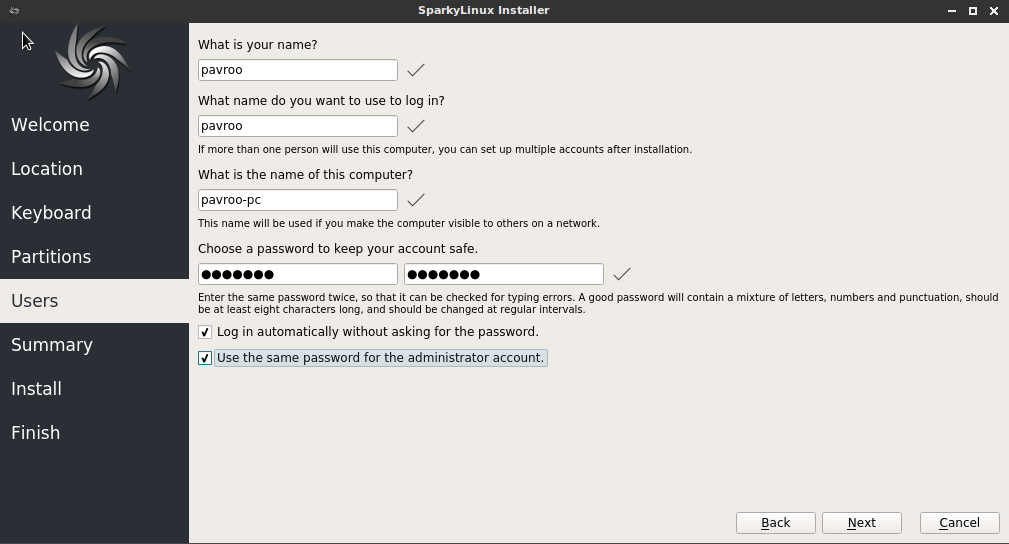Click the password confirmation field
Image resolution: width=1009 pixels, height=544 pixels.
(504, 274)
